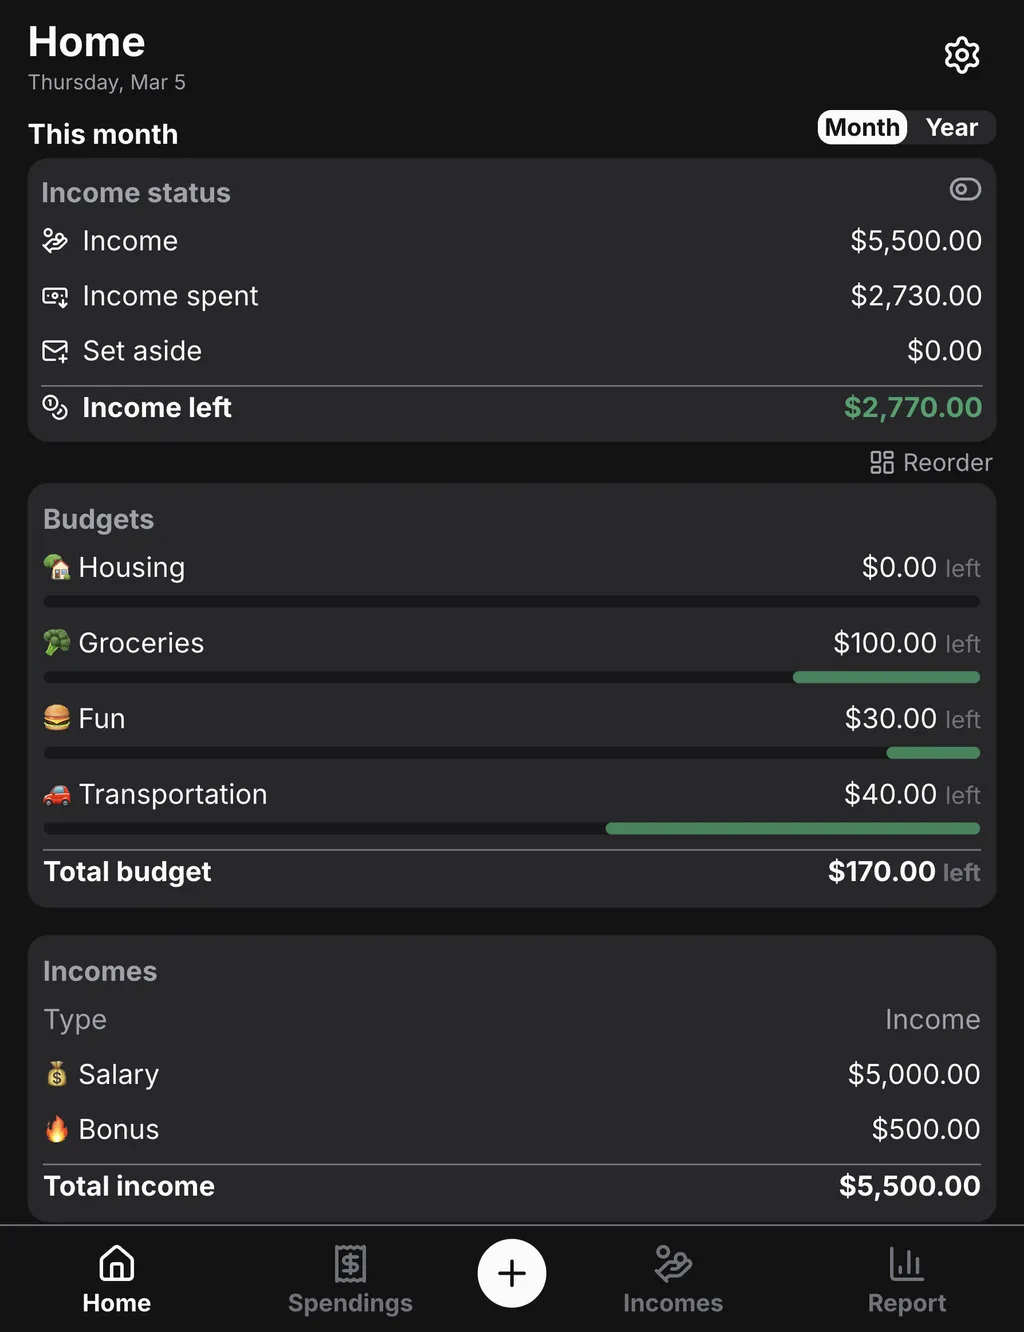This screenshot has width=1024, height=1332.
Task: Click the Salary money bag icon
Action: 57,1074
